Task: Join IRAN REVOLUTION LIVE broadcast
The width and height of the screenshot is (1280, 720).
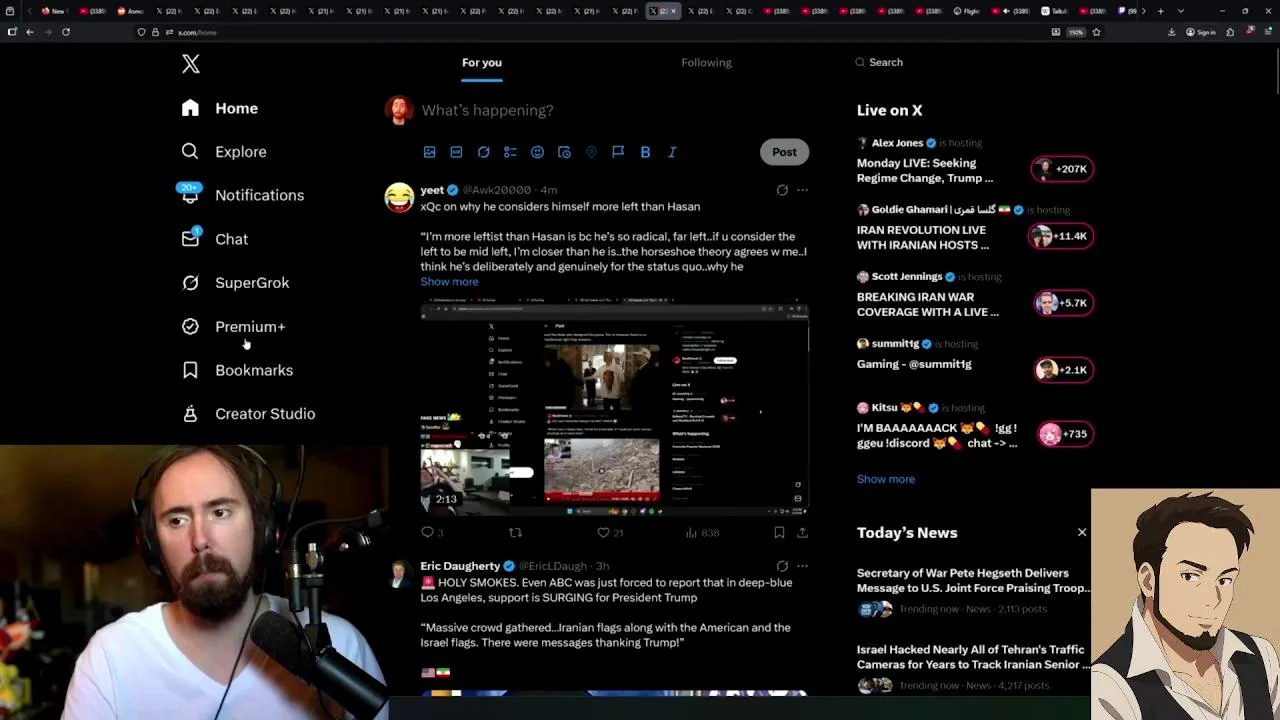Action: pos(923,237)
